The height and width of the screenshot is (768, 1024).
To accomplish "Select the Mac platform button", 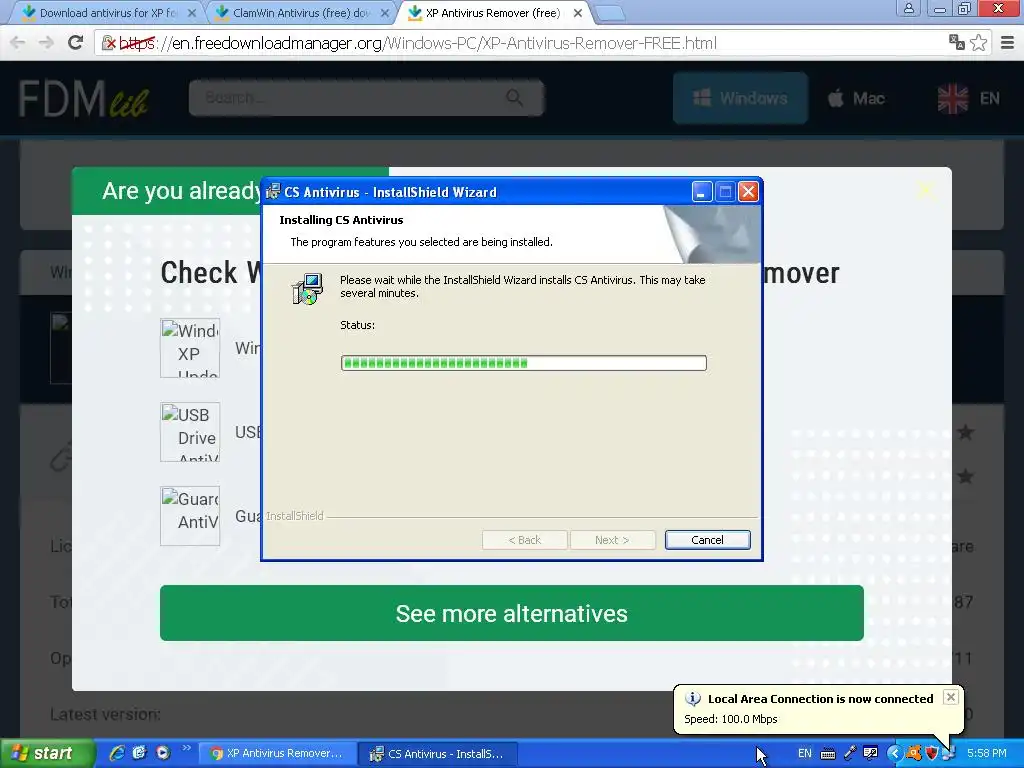I will click(x=856, y=99).
